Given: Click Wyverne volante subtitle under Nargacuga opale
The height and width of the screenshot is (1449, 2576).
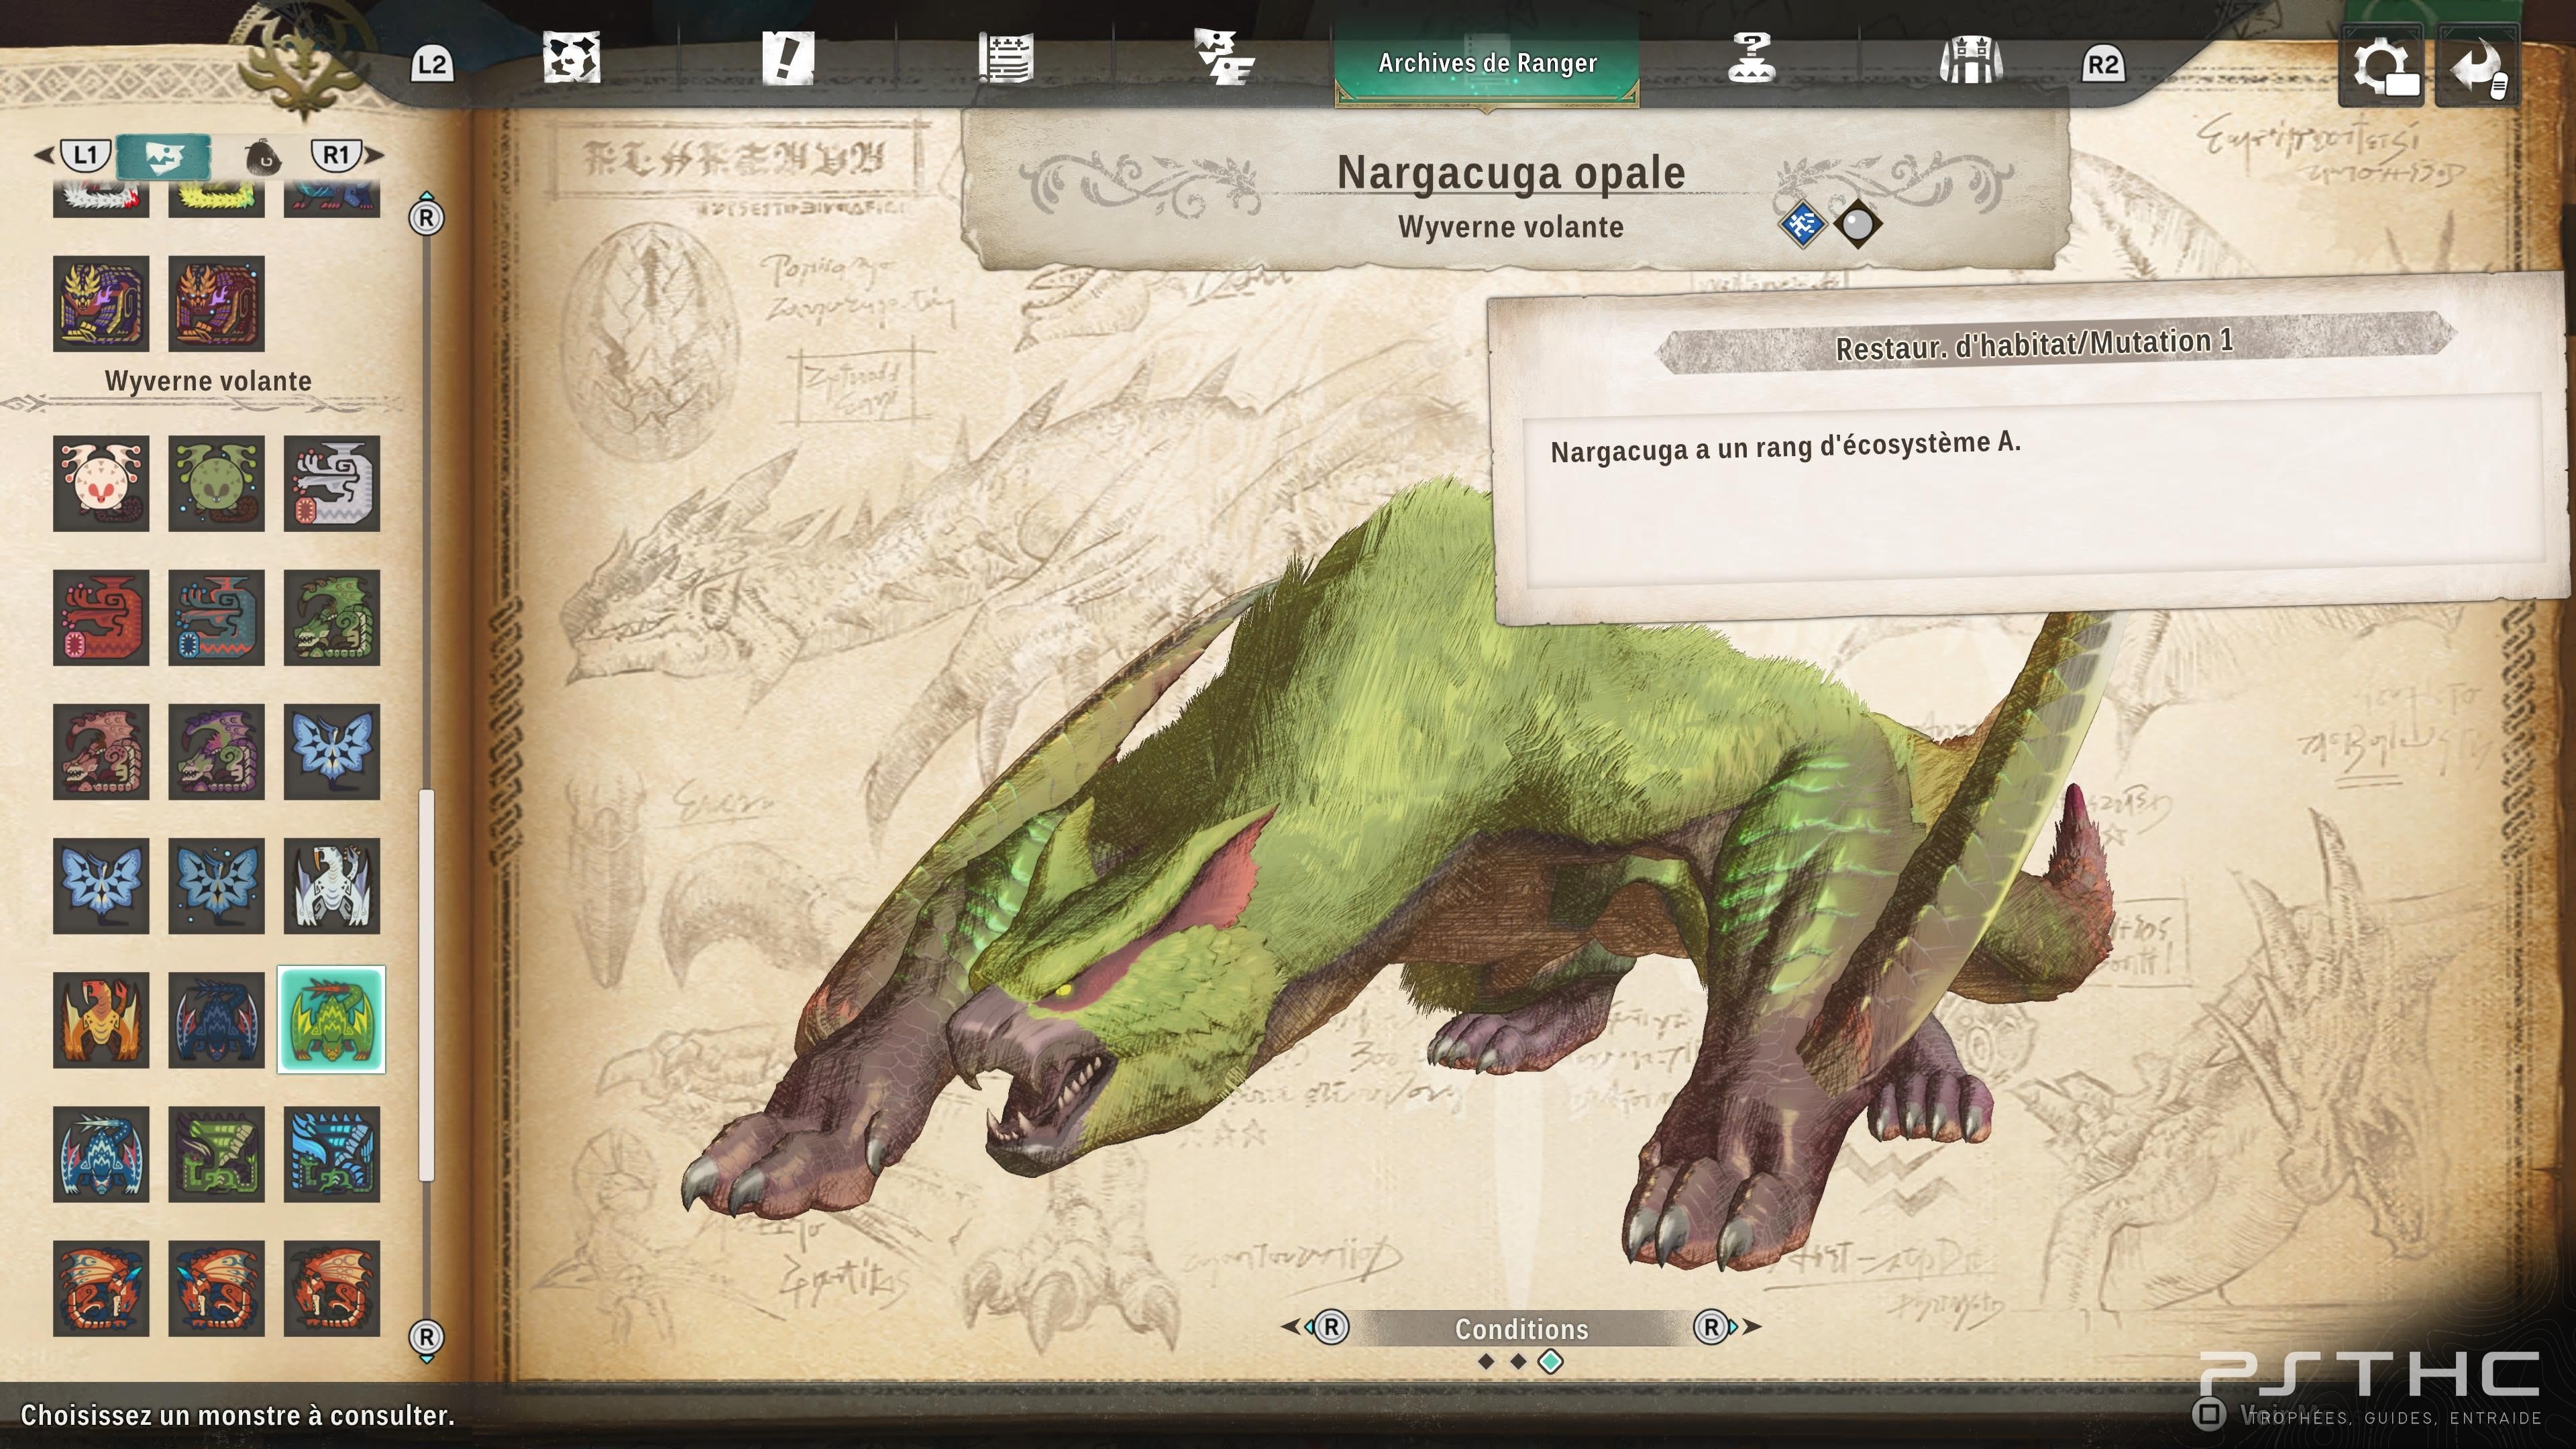Looking at the screenshot, I should click(1510, 227).
